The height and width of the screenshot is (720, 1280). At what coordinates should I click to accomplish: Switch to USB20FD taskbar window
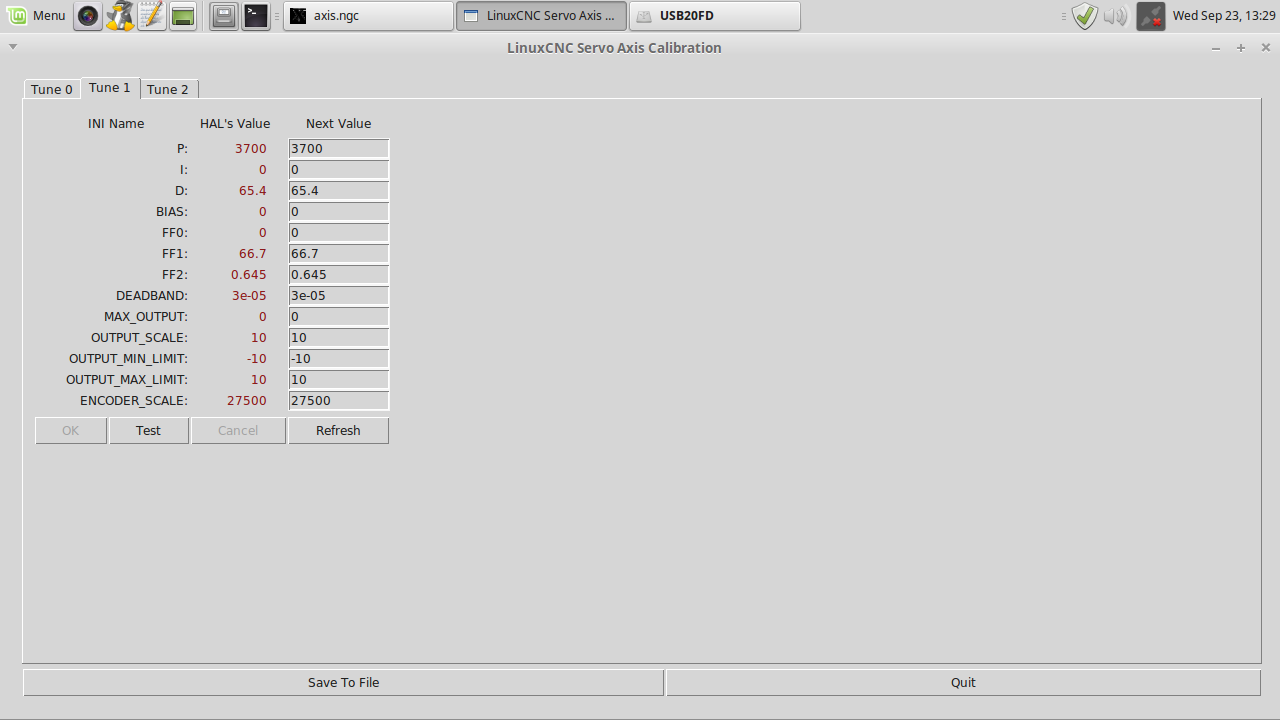click(715, 16)
